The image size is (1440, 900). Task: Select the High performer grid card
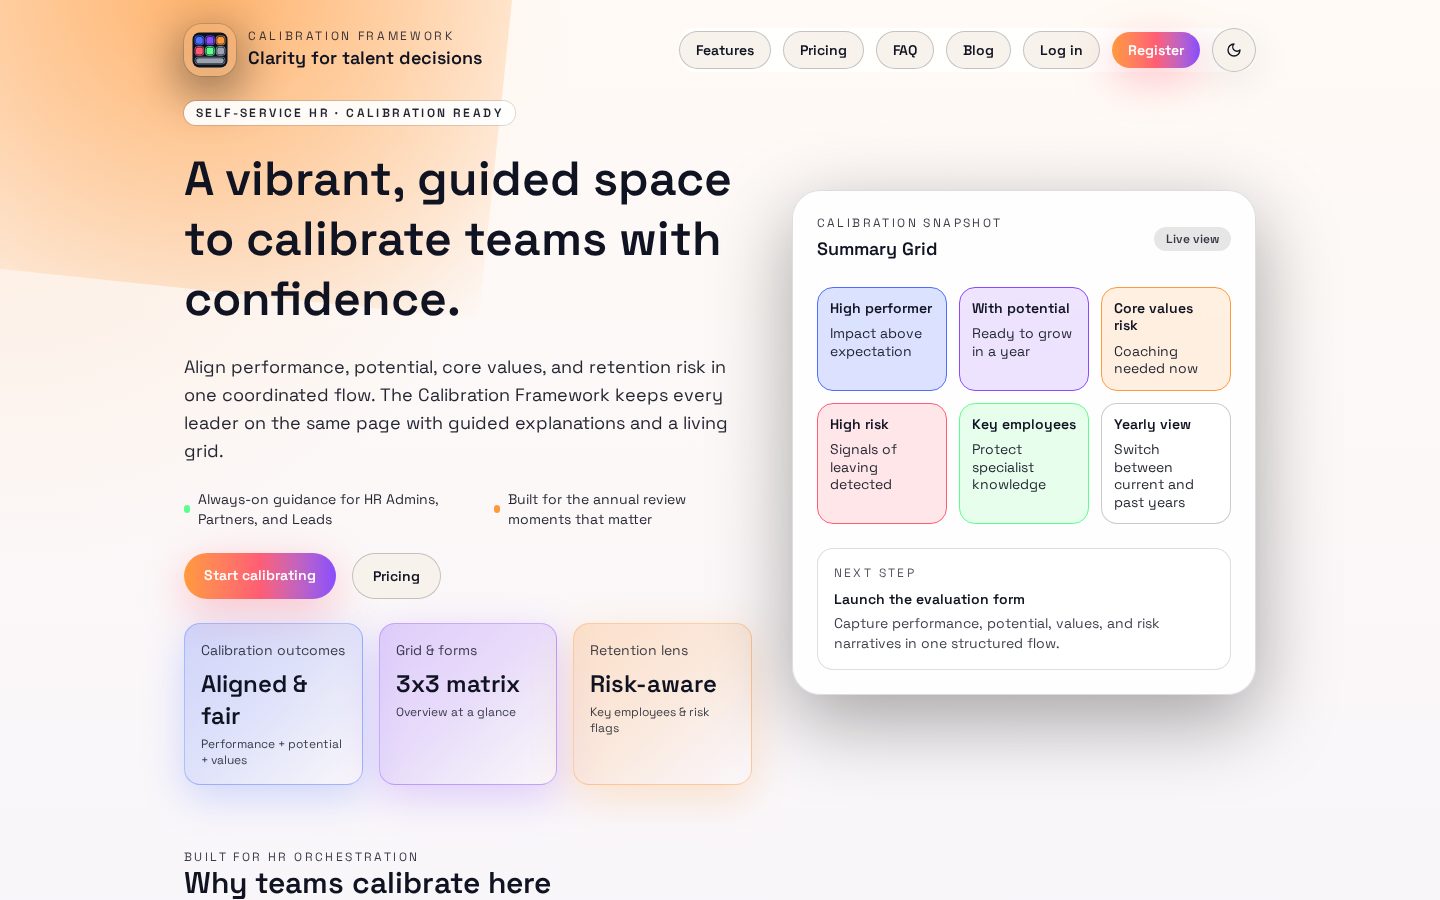[882, 339]
